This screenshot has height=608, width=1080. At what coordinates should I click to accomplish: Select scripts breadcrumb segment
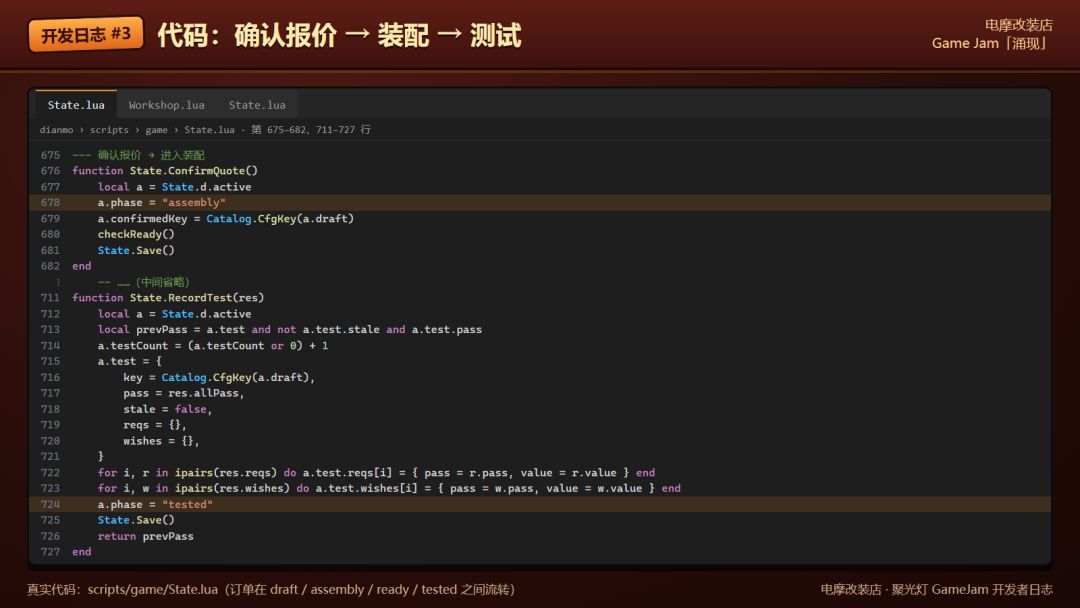[x=109, y=129]
